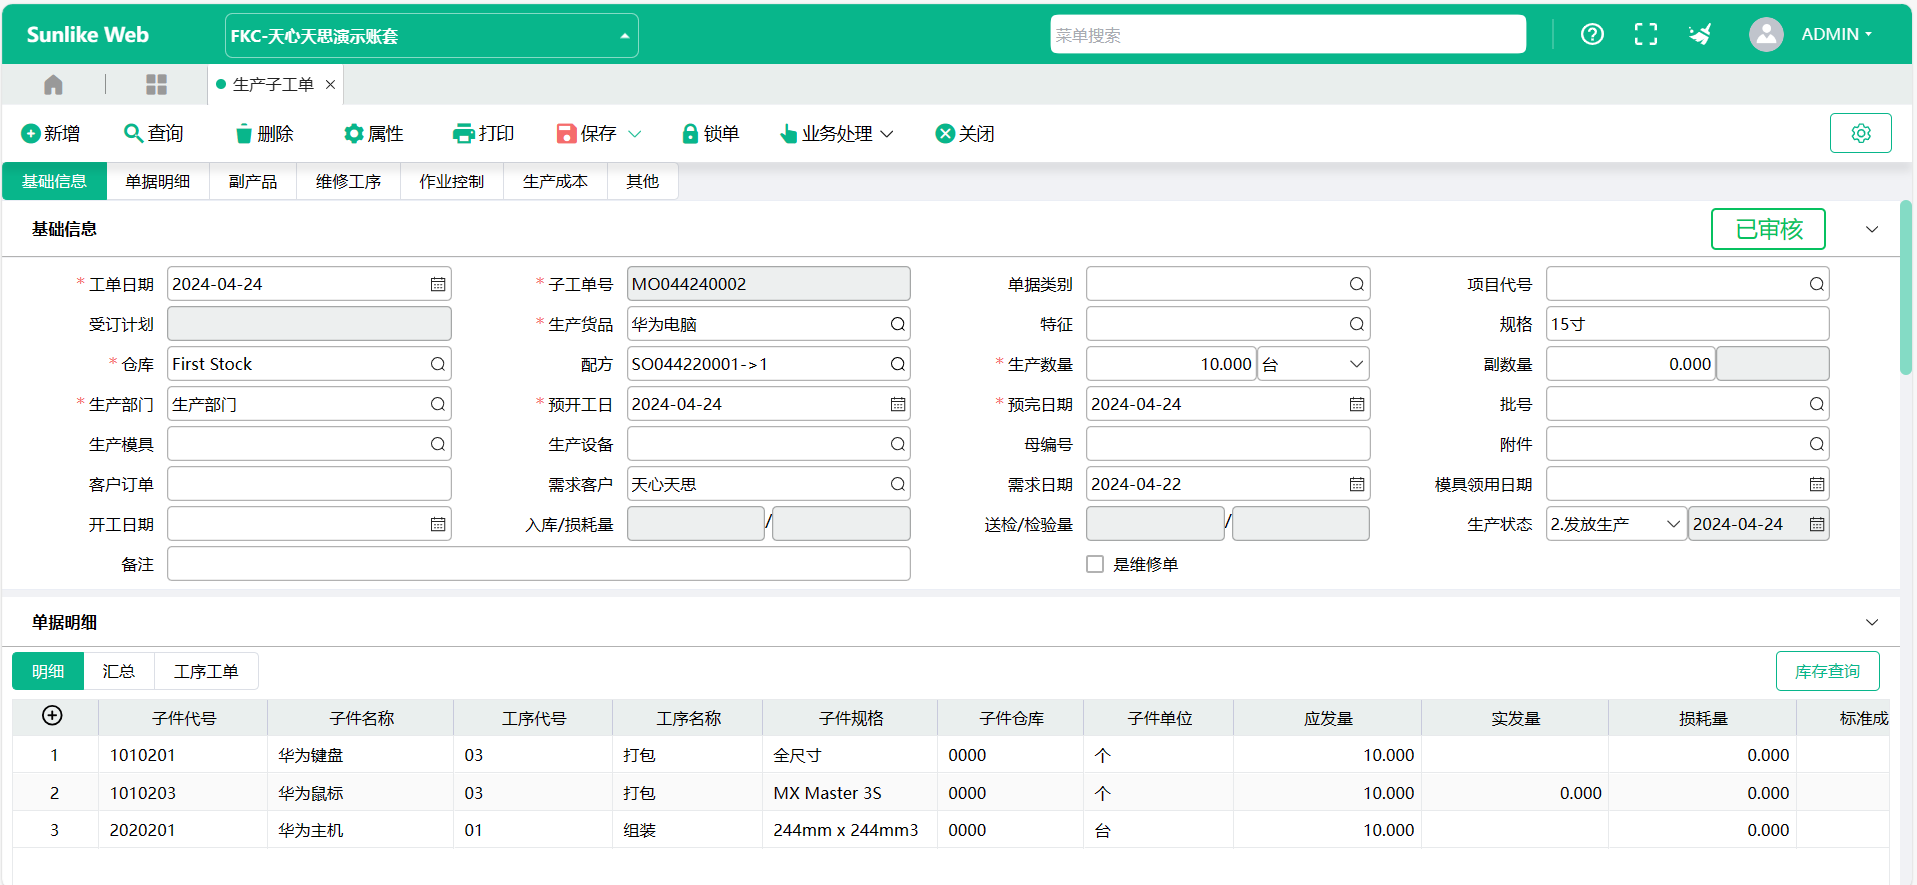
Task: Open calendar for 预完日期 field
Action: 1357,404
